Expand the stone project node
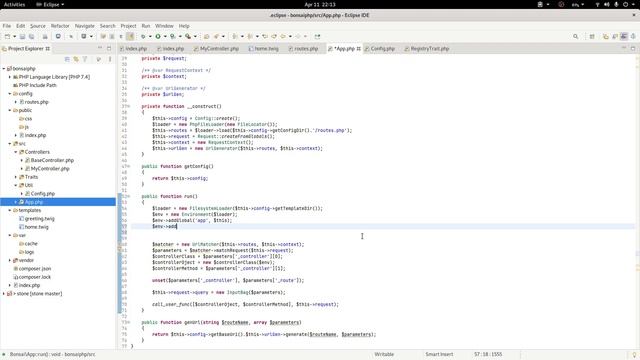The image size is (640, 360). [x=4, y=293]
